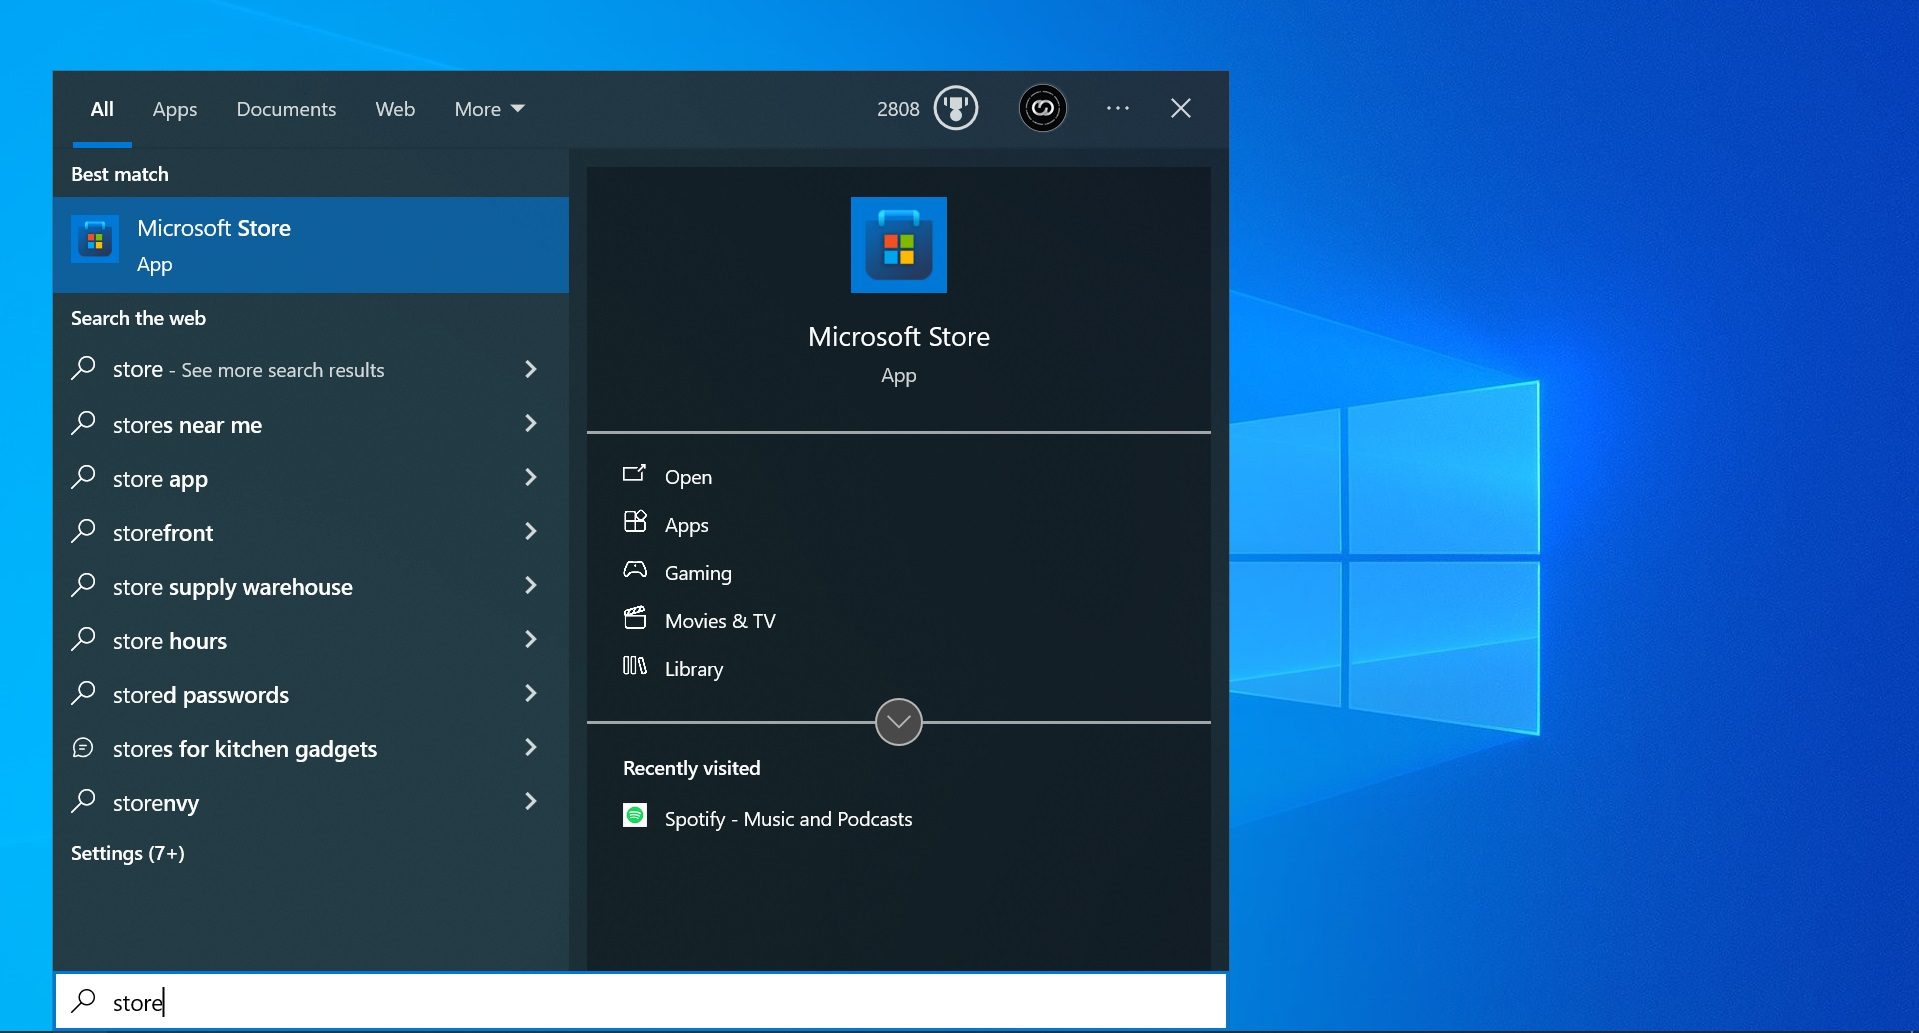Click search icon beside 'storefront'
The height and width of the screenshot is (1033, 1919).
point(84,531)
